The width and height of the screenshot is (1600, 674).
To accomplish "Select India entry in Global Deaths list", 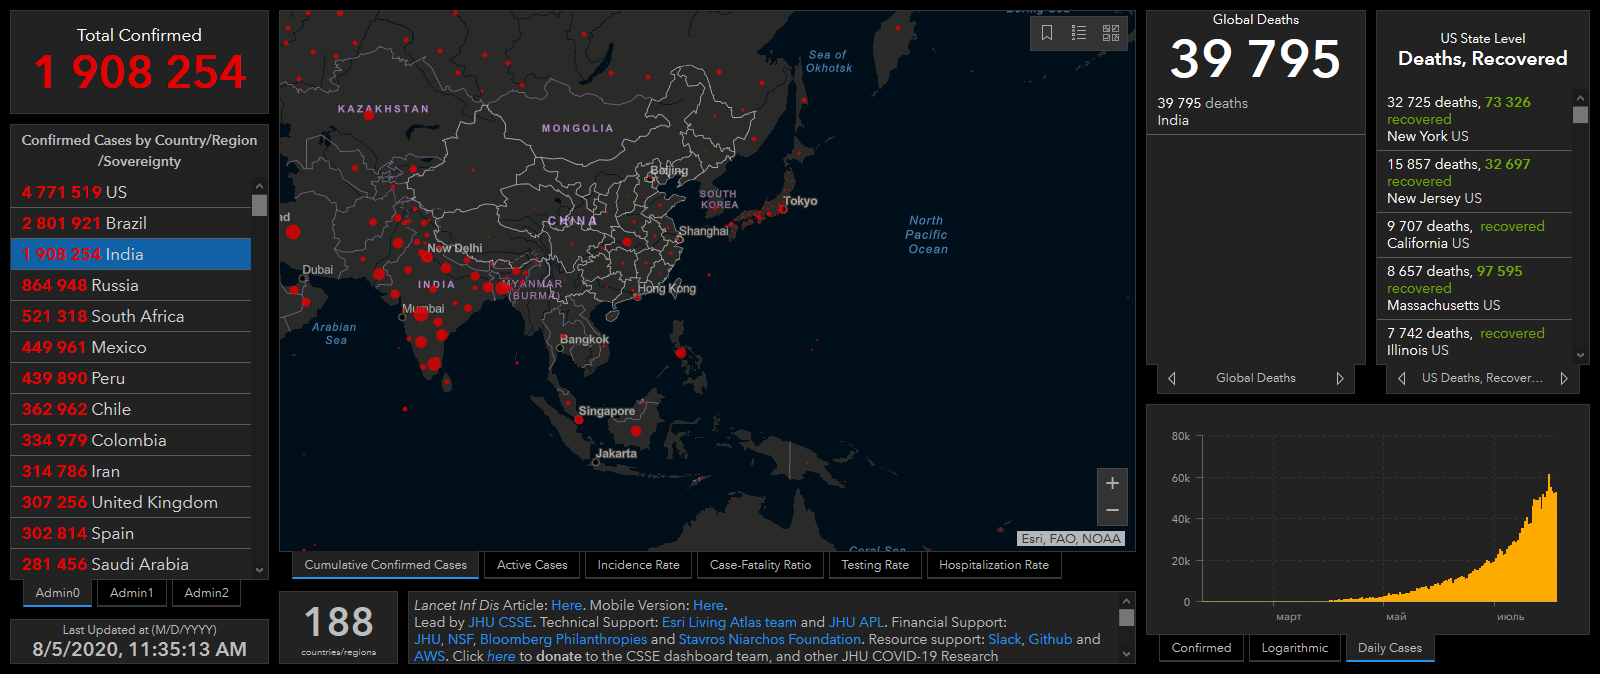I will (x=1256, y=112).
